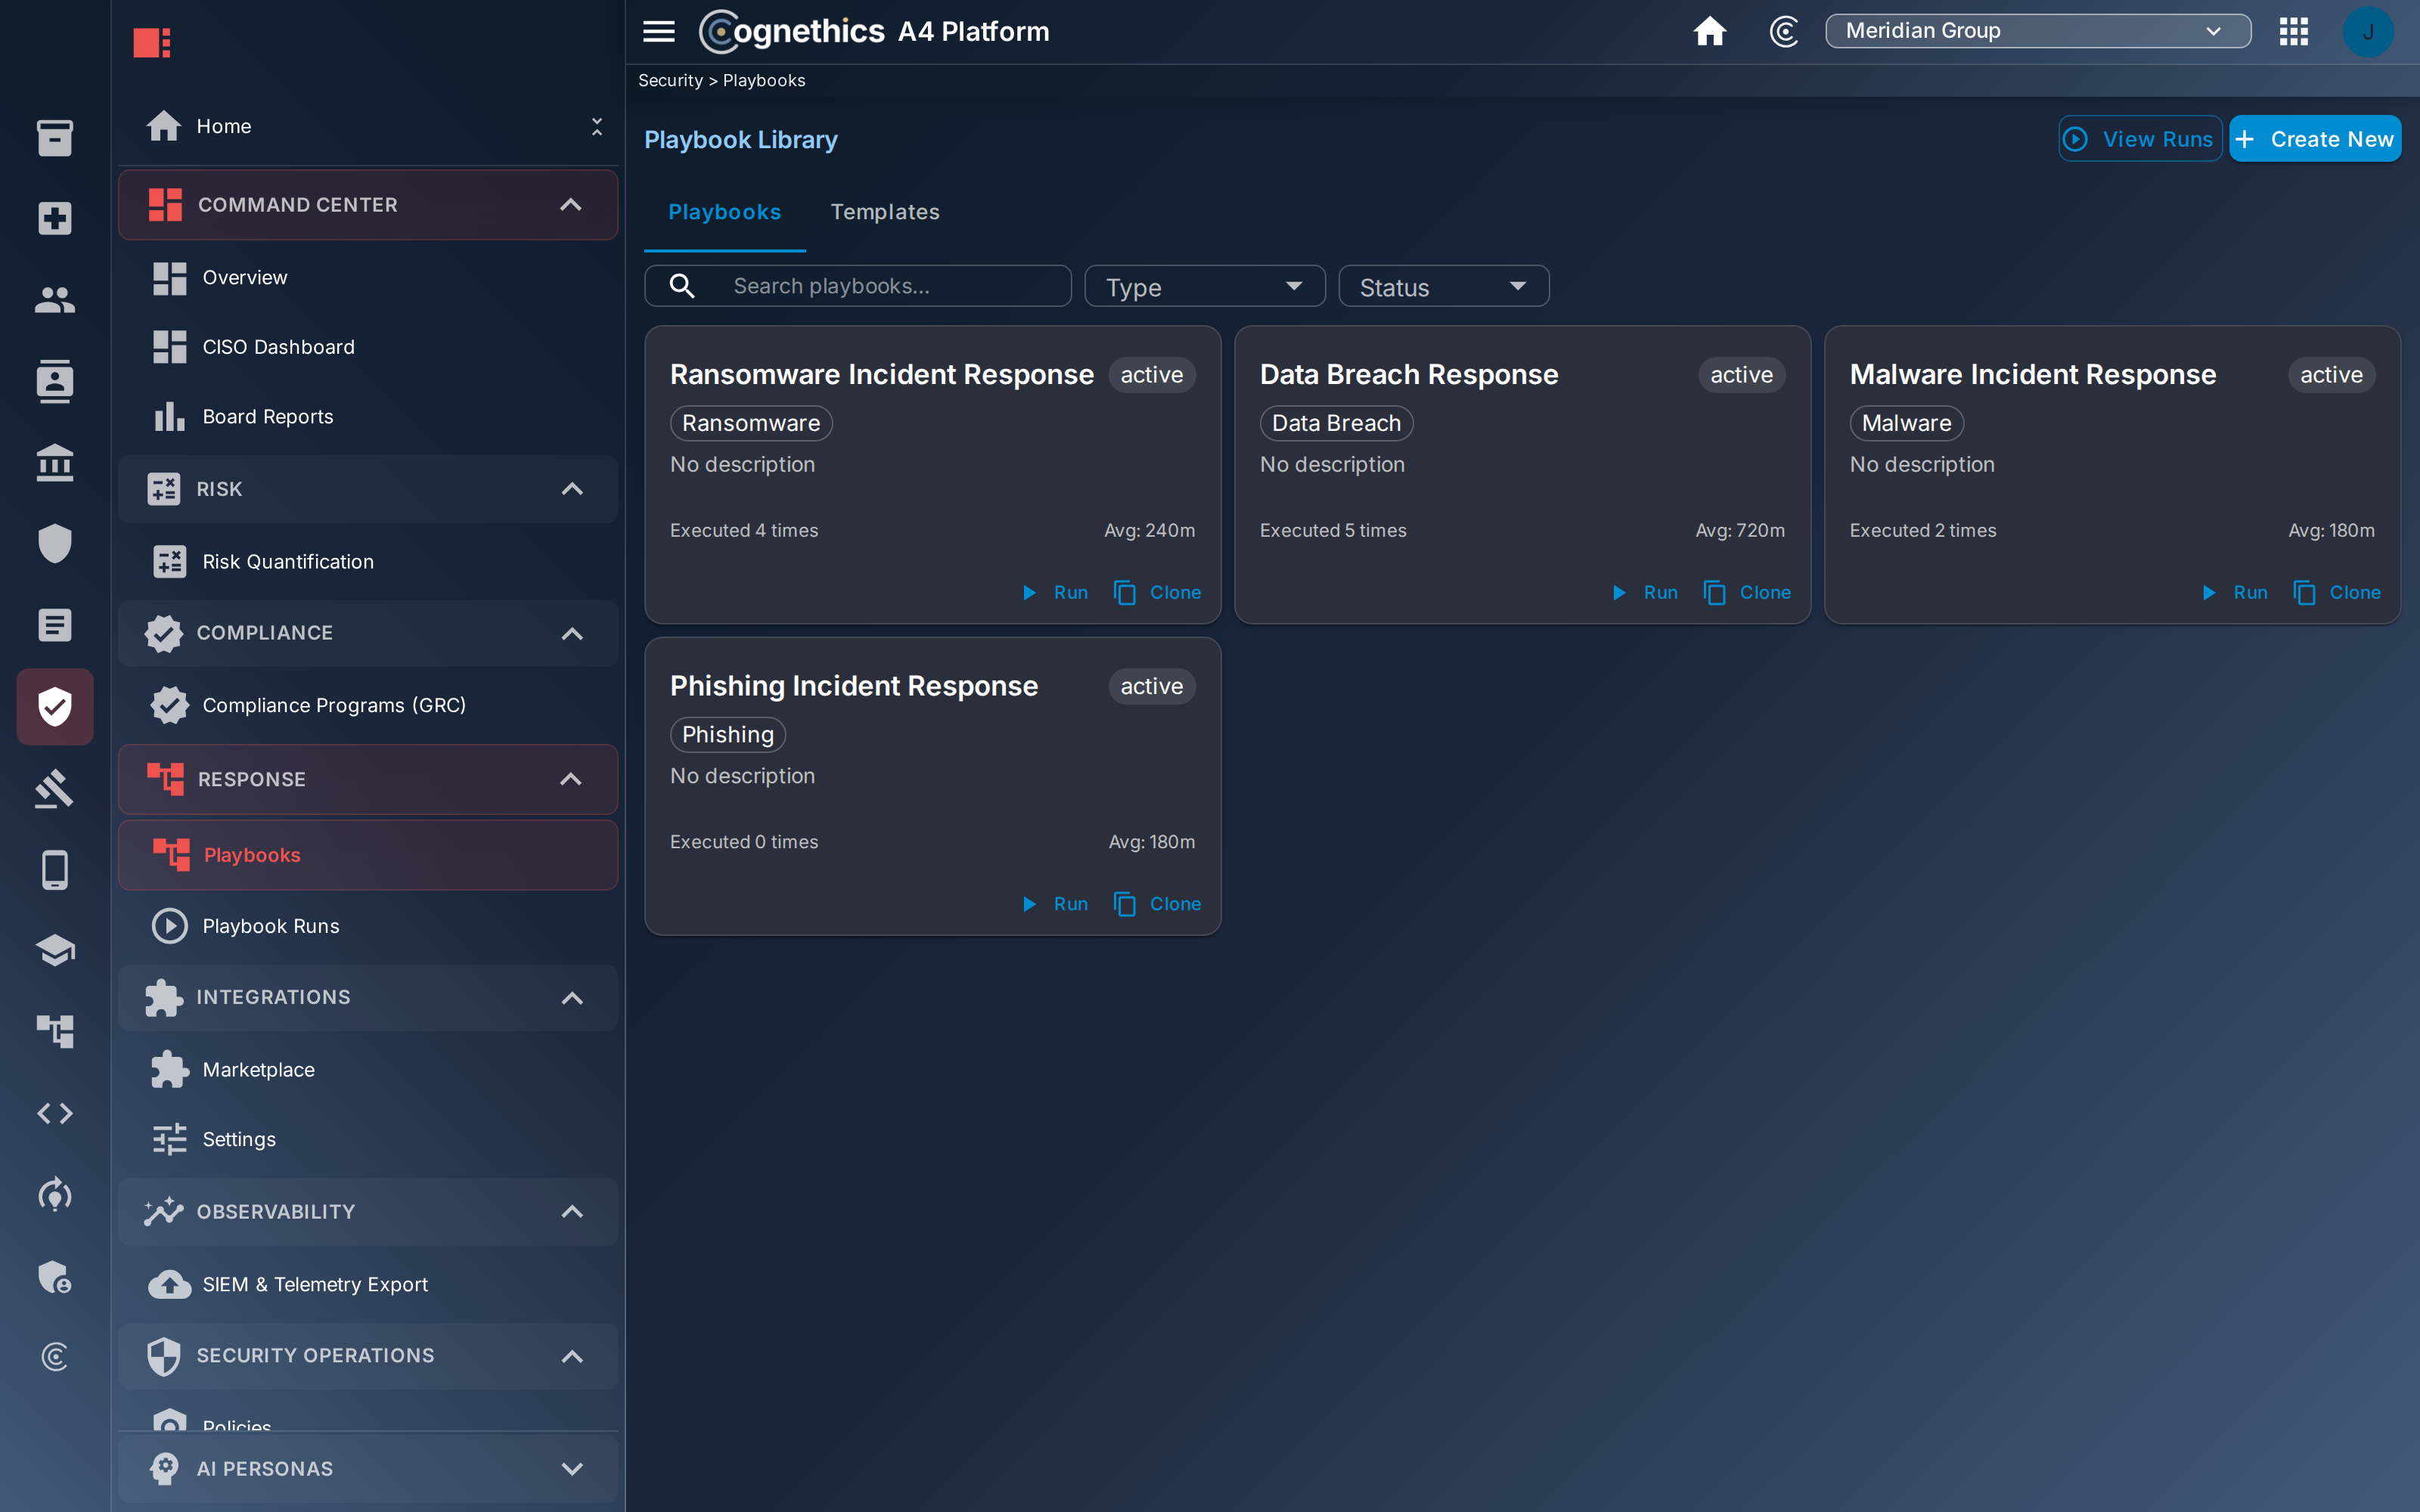Click the red logo icon at sidebar top
The height and width of the screenshot is (1512, 2420).
(x=152, y=42)
